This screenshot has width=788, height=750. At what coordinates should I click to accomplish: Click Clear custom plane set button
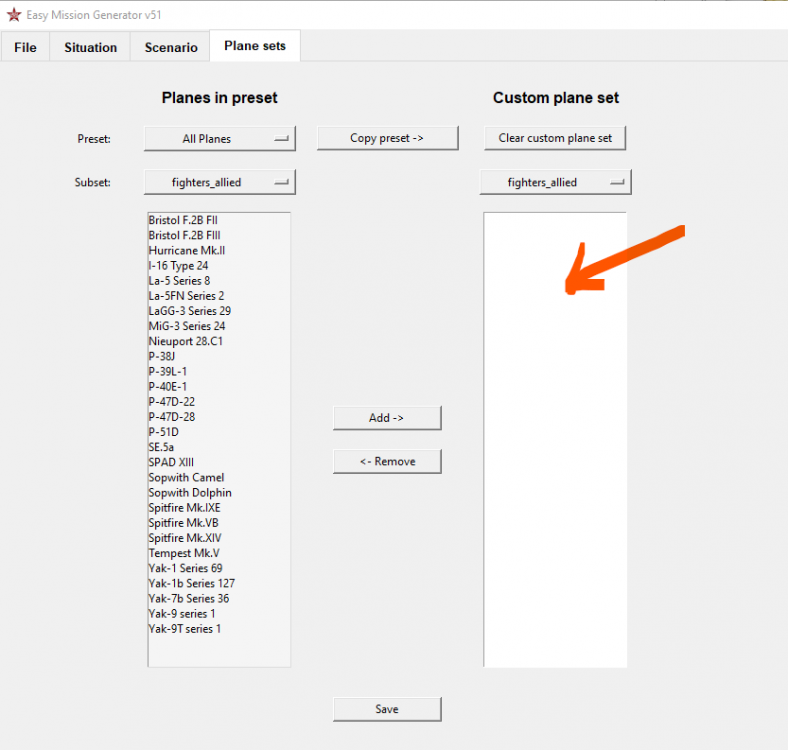pos(555,138)
